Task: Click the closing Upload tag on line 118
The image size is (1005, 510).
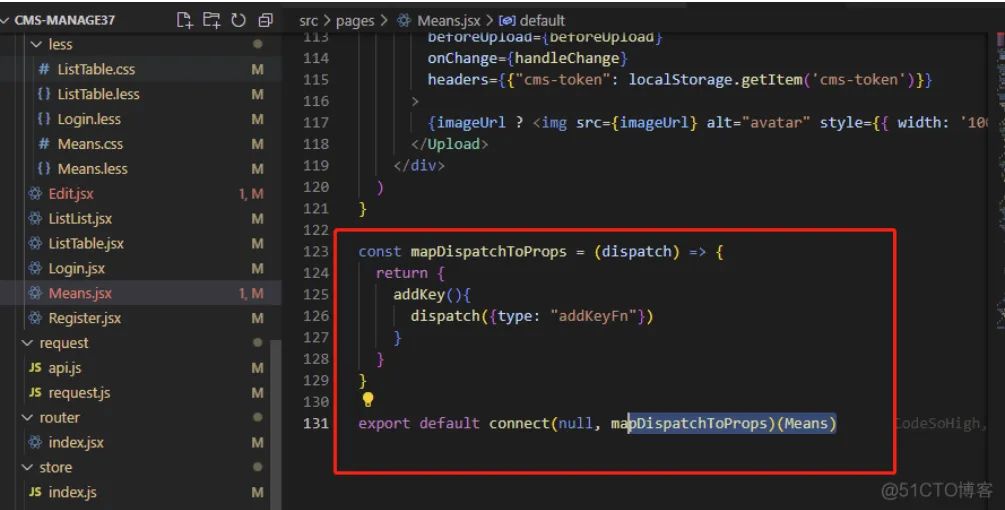Action: click(449, 144)
